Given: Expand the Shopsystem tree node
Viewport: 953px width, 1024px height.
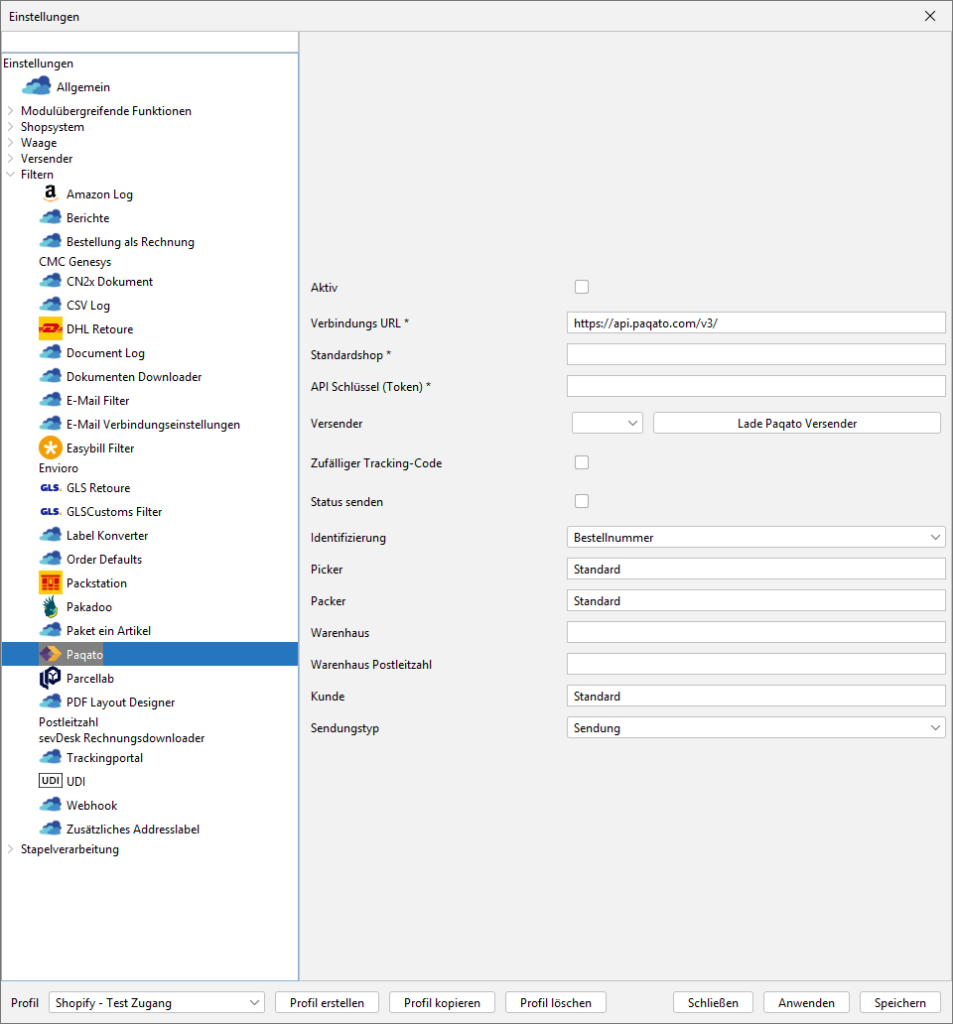Looking at the screenshot, I should pyautogui.click(x=11, y=127).
